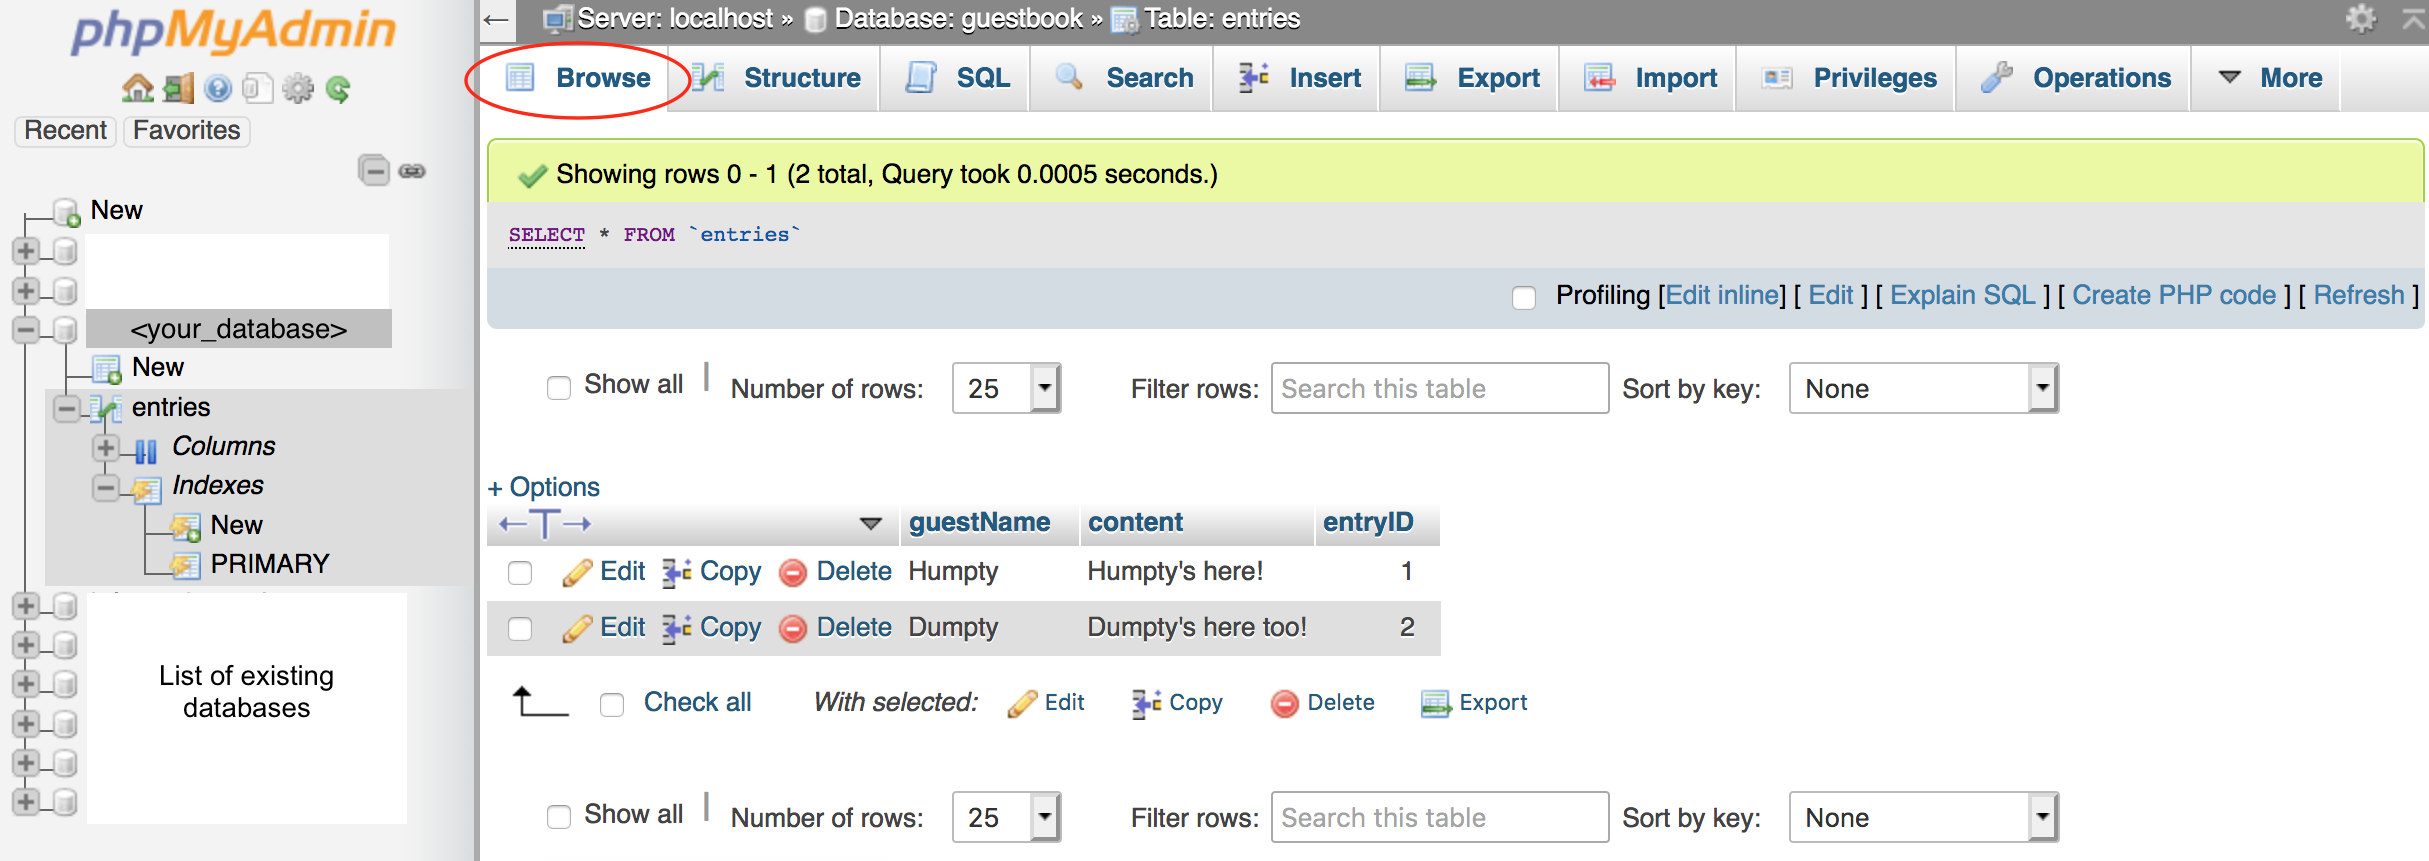Click the collapse-all icon in navigation tree
The width and height of the screenshot is (2429, 861).
[374, 171]
